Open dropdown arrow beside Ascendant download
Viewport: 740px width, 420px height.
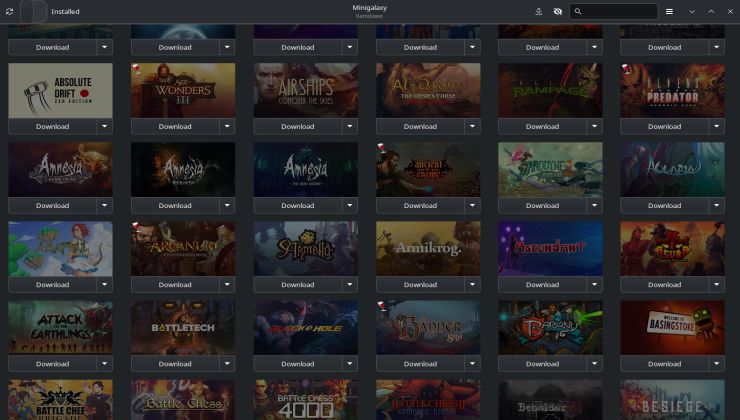coord(595,285)
